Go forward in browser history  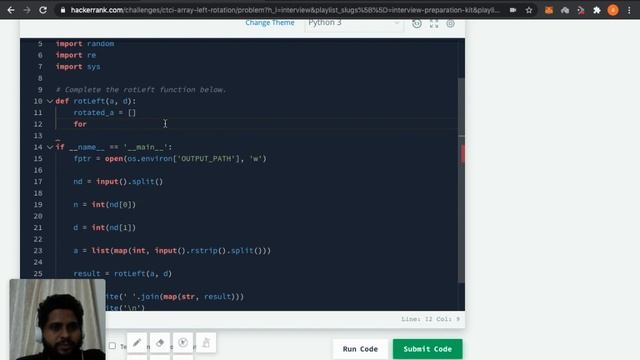coord(27,10)
